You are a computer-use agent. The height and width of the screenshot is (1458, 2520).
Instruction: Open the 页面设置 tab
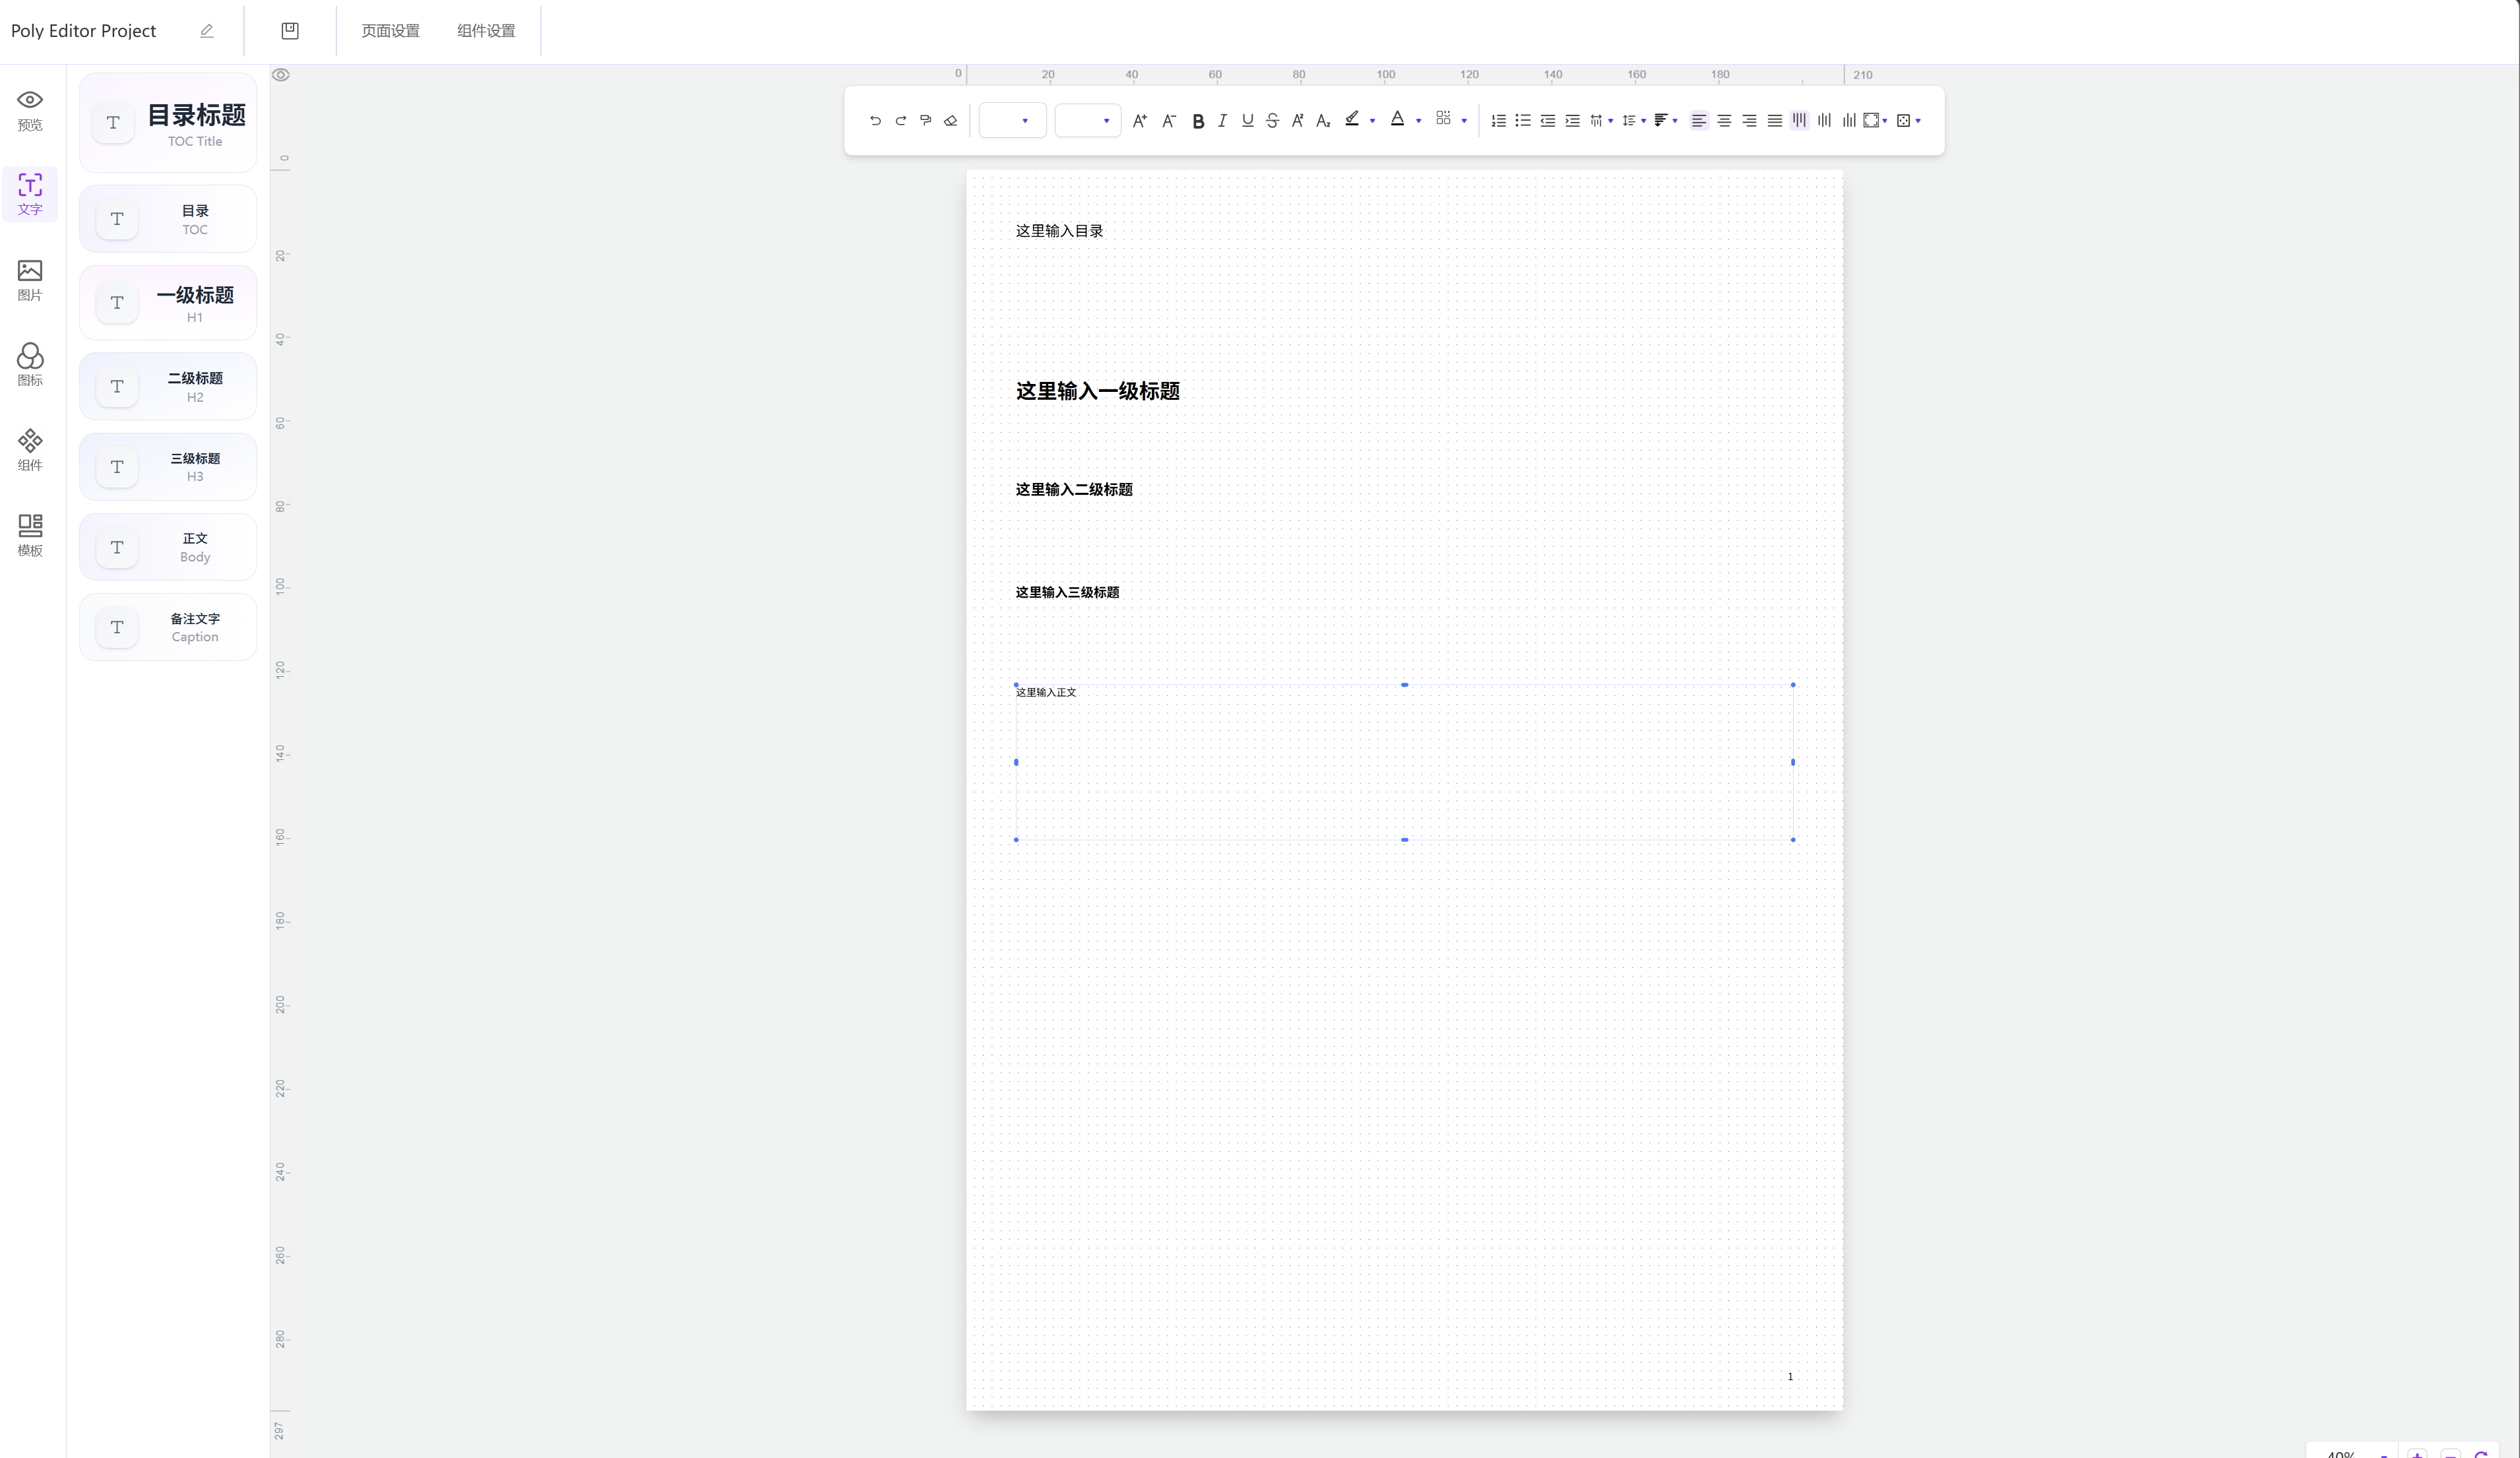[x=390, y=31]
